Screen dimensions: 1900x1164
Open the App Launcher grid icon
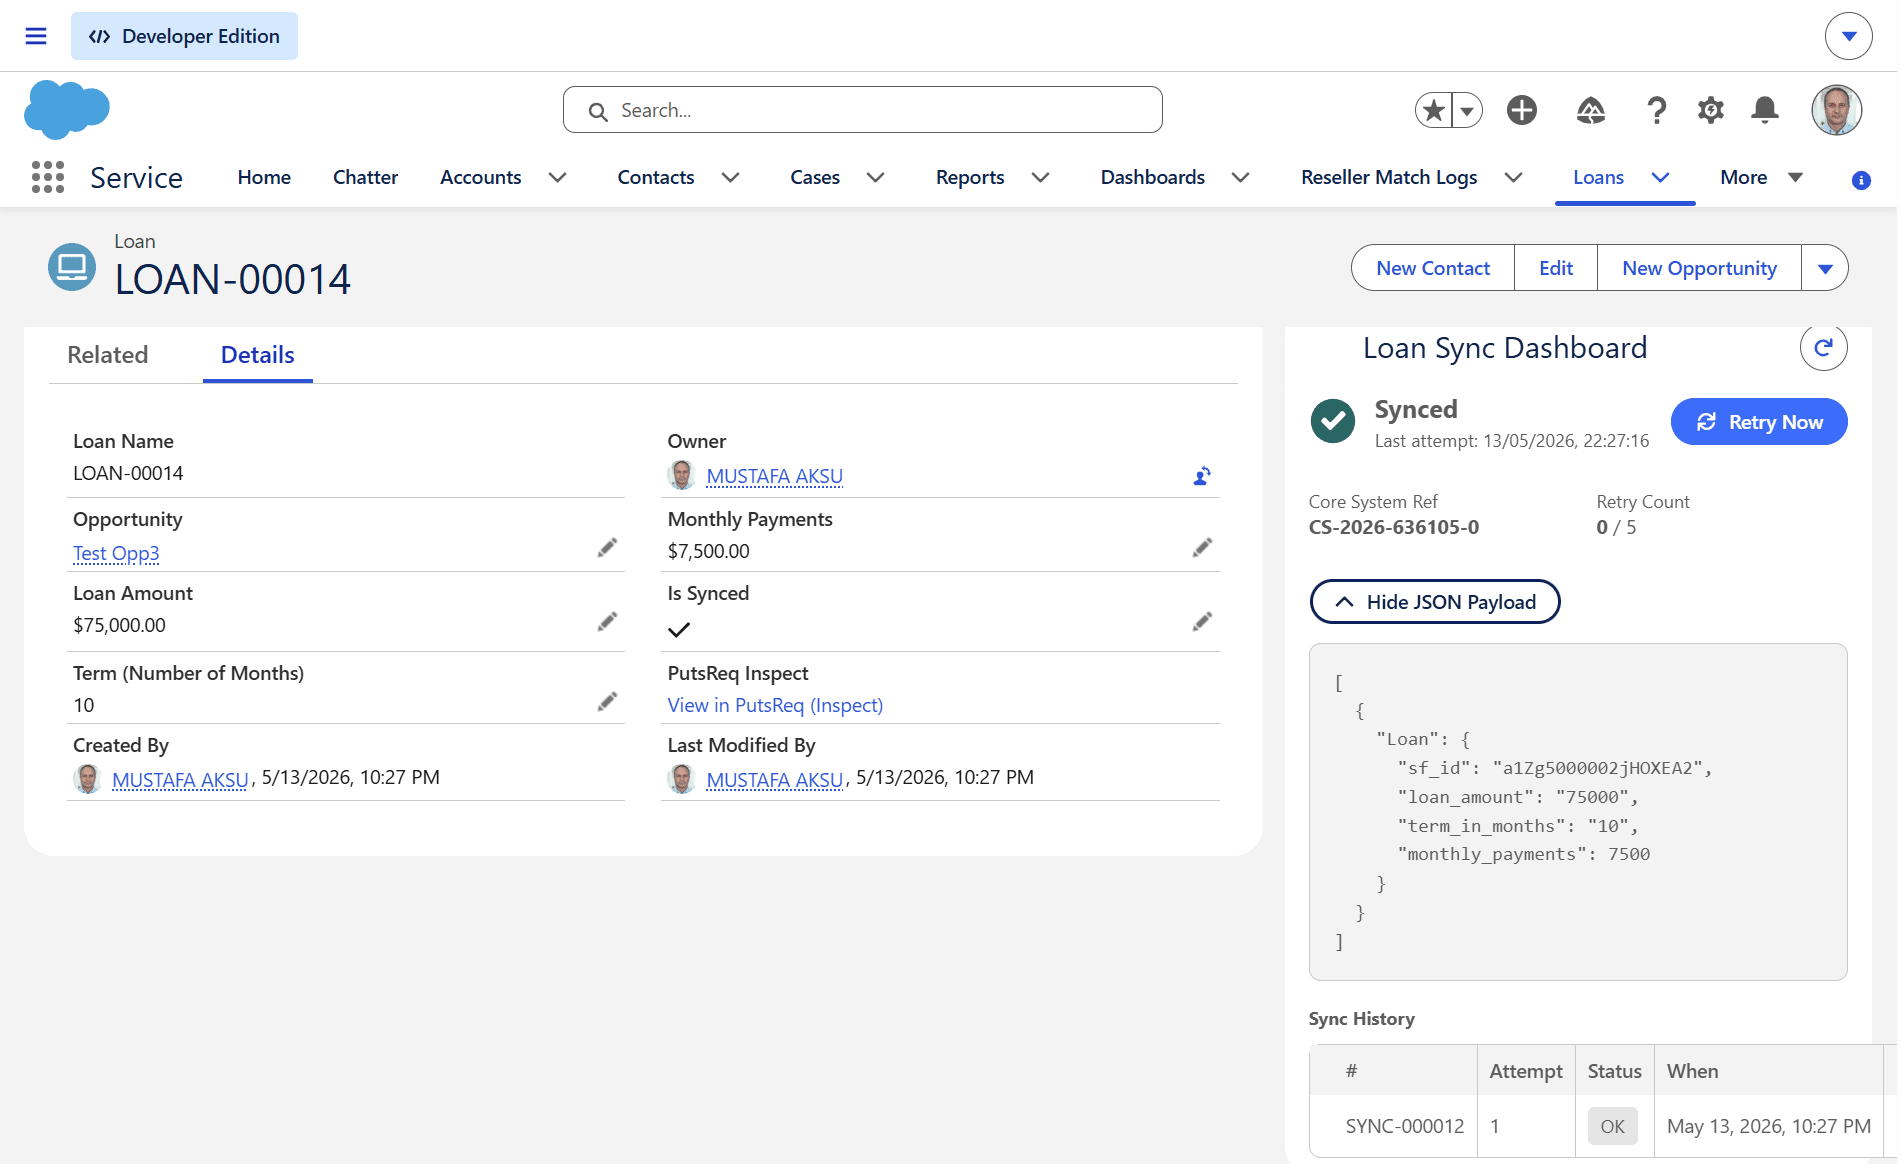pyautogui.click(x=48, y=177)
